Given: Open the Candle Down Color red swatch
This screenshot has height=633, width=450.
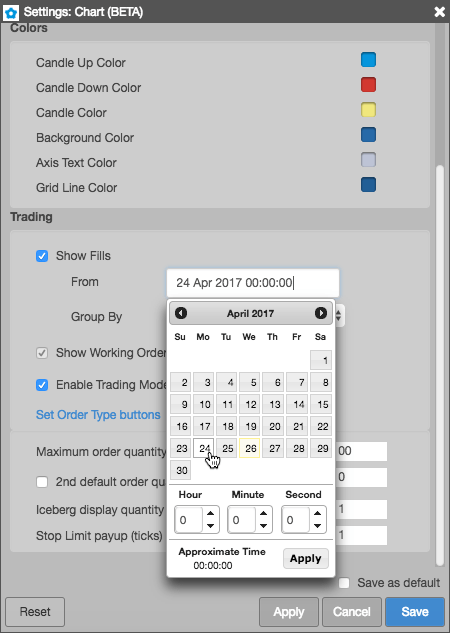Looking at the screenshot, I should [368, 85].
